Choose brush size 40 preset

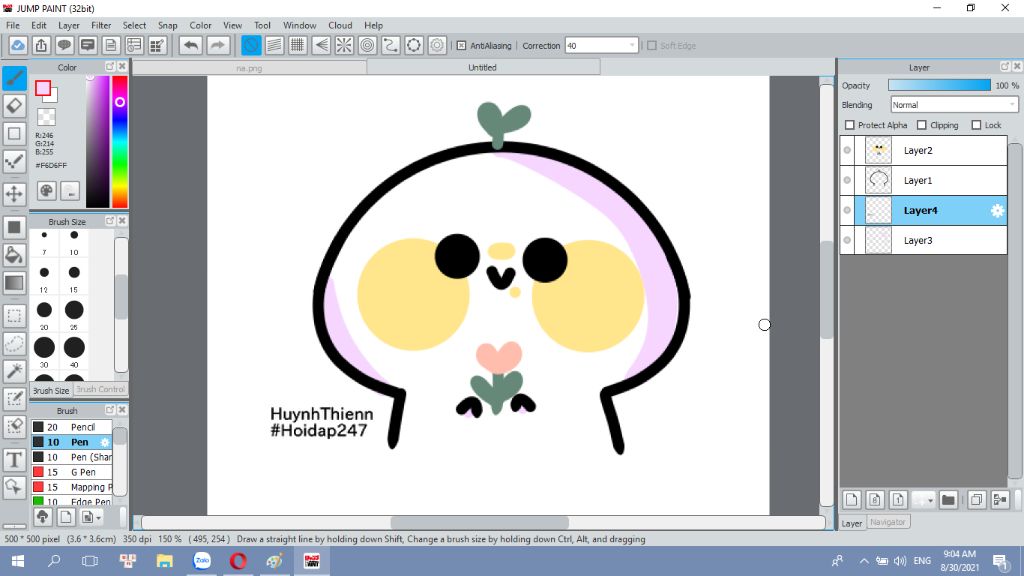[74, 349]
